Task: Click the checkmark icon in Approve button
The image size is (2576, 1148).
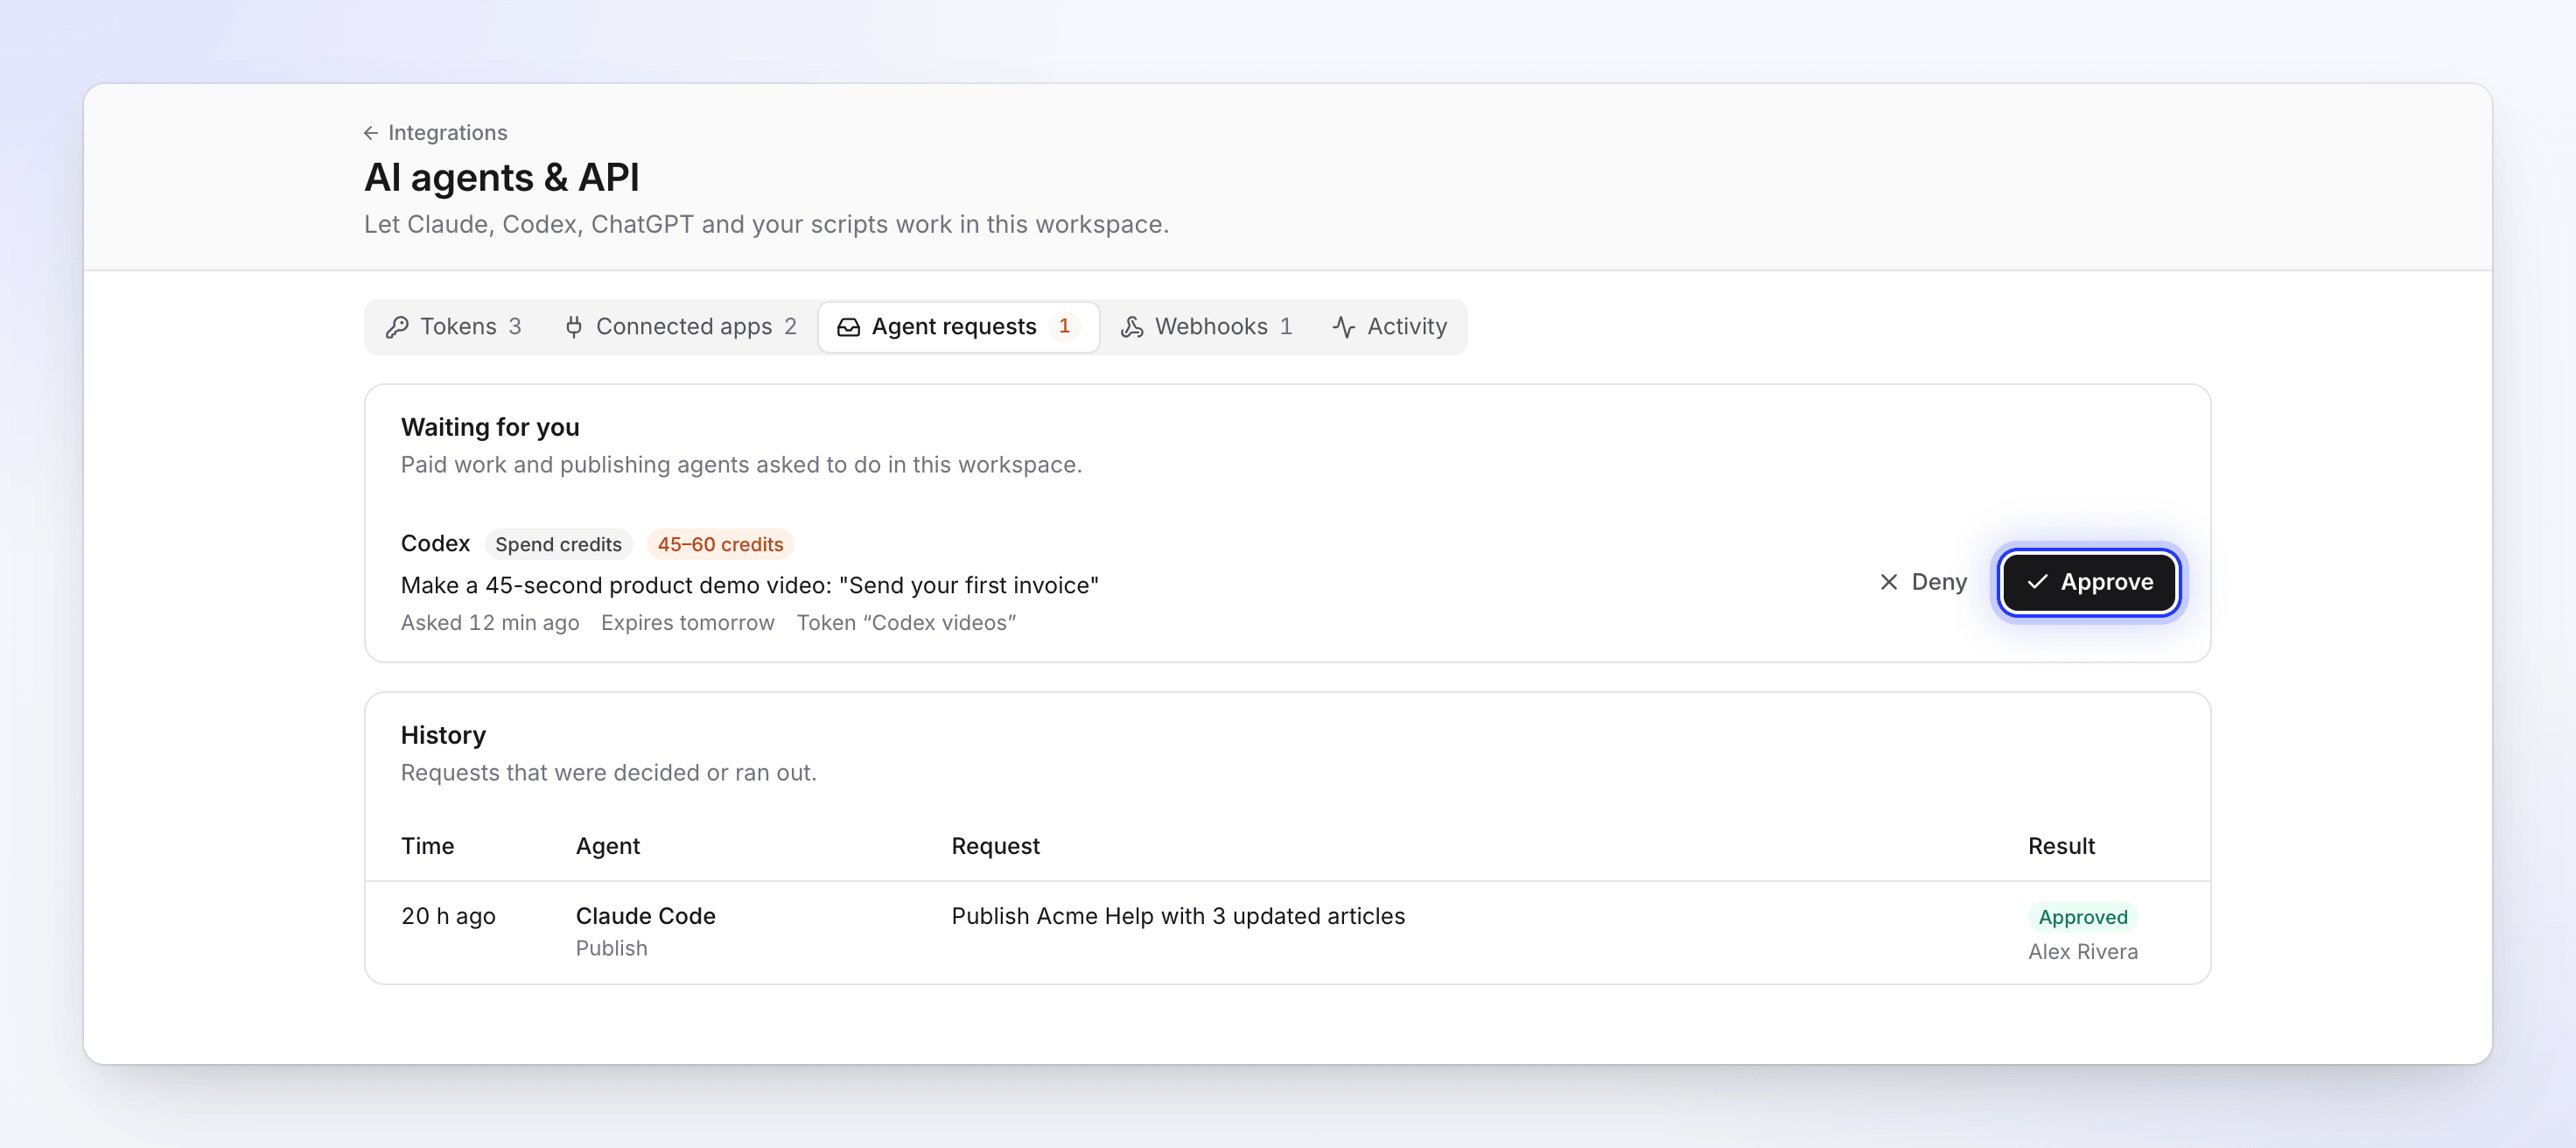Action: click(x=2037, y=582)
